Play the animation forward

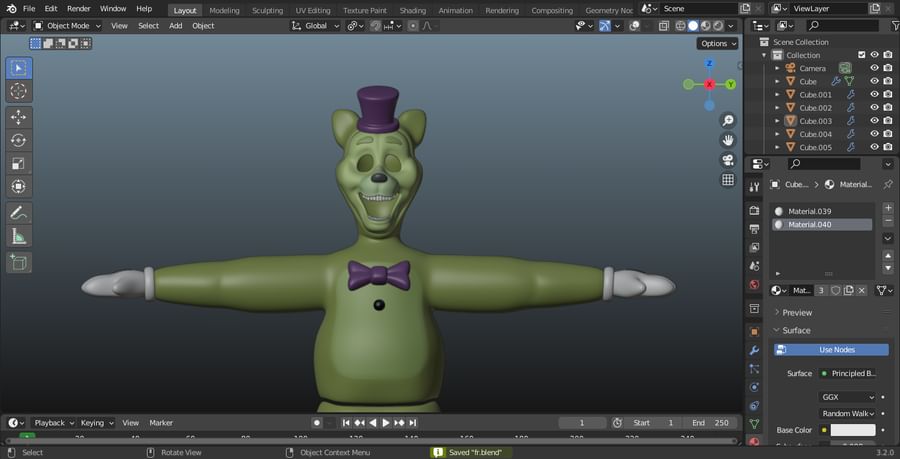pos(386,423)
